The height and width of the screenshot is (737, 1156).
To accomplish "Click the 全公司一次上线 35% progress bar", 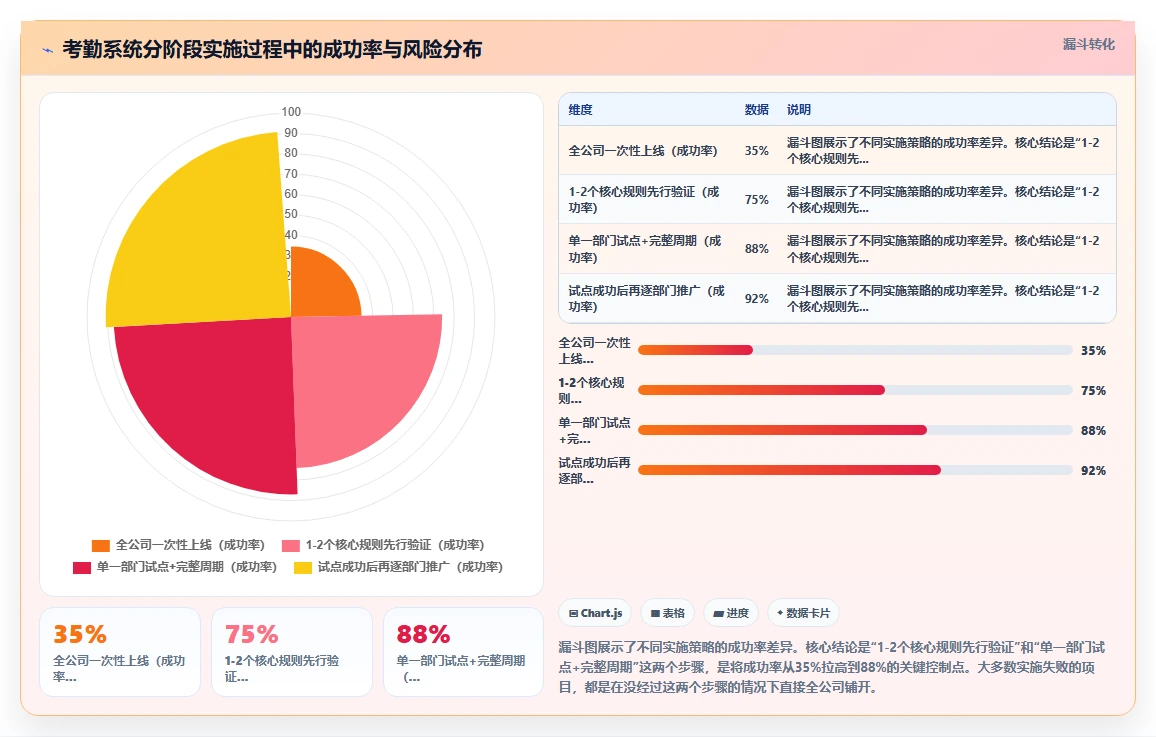I will click(855, 350).
